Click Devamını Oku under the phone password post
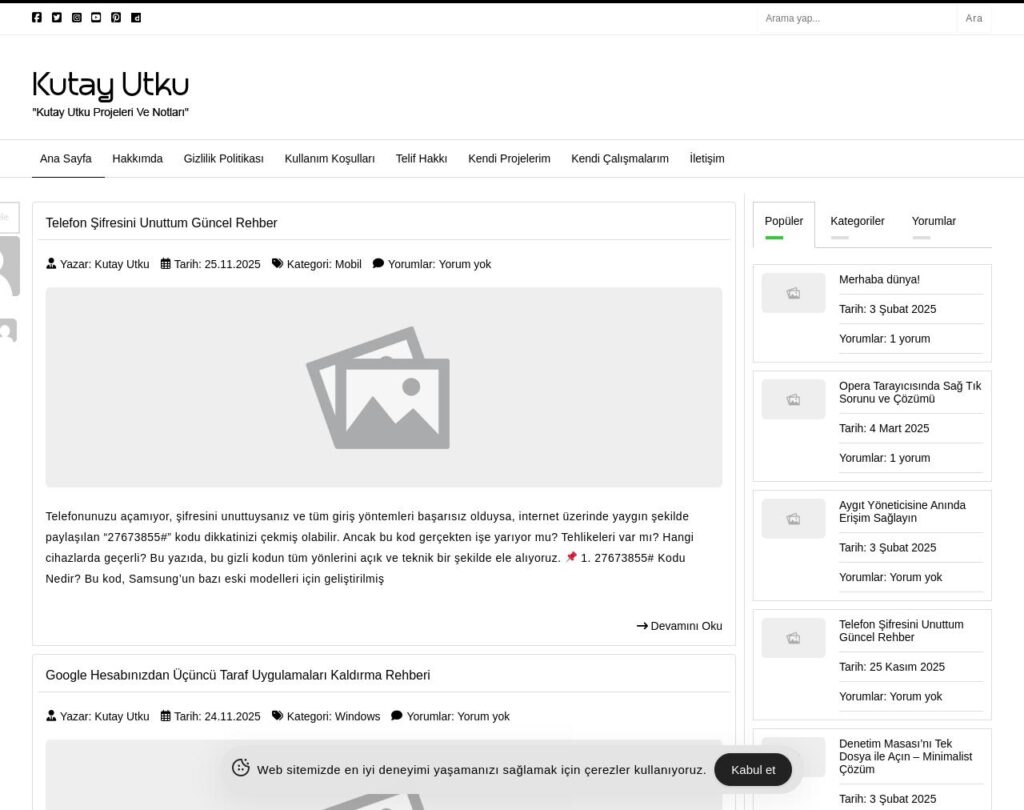The image size is (1024, 810). click(x=679, y=626)
